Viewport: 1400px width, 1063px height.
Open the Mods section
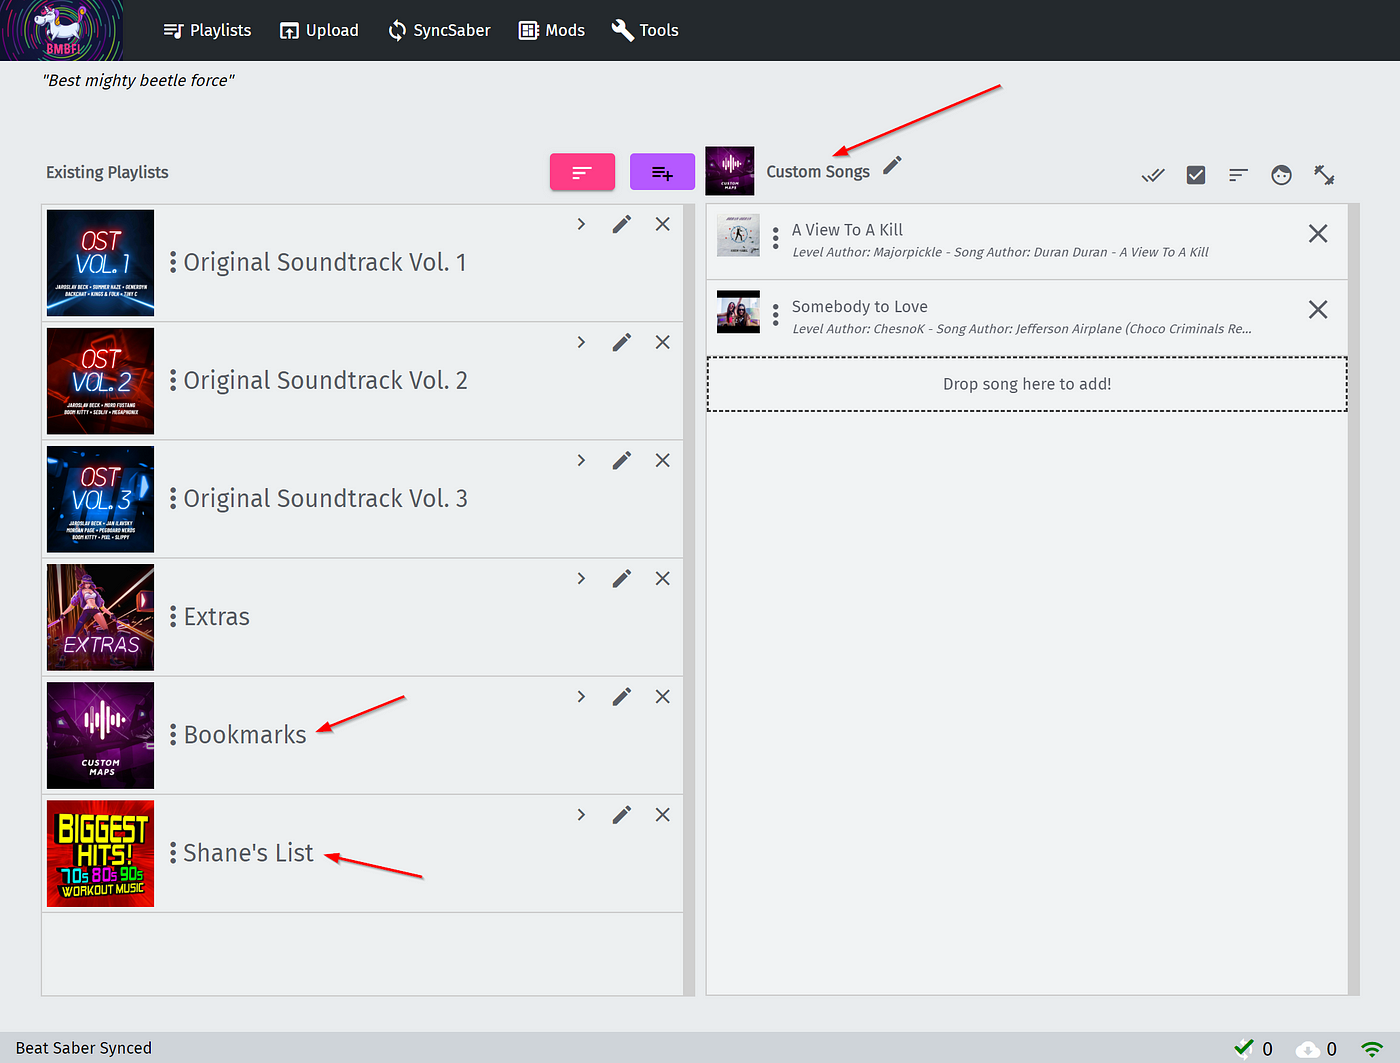tap(552, 30)
